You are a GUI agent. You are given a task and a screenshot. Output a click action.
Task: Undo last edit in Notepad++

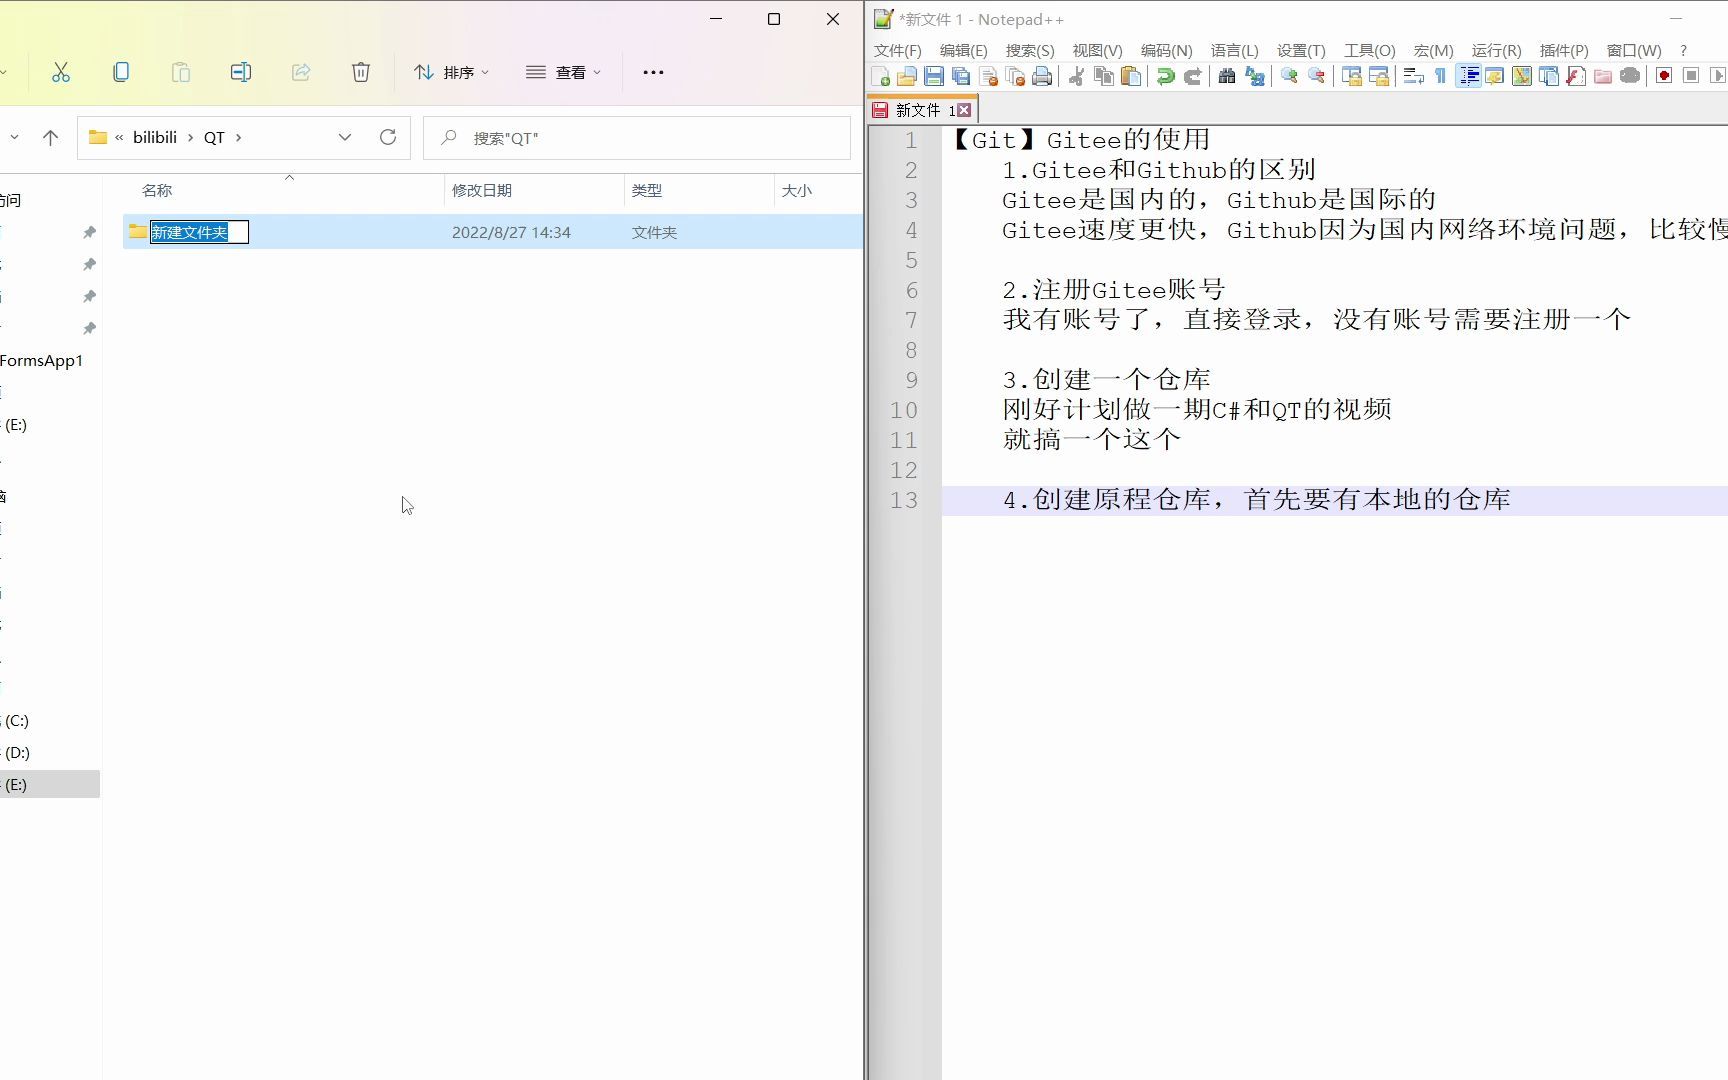pos(1166,77)
